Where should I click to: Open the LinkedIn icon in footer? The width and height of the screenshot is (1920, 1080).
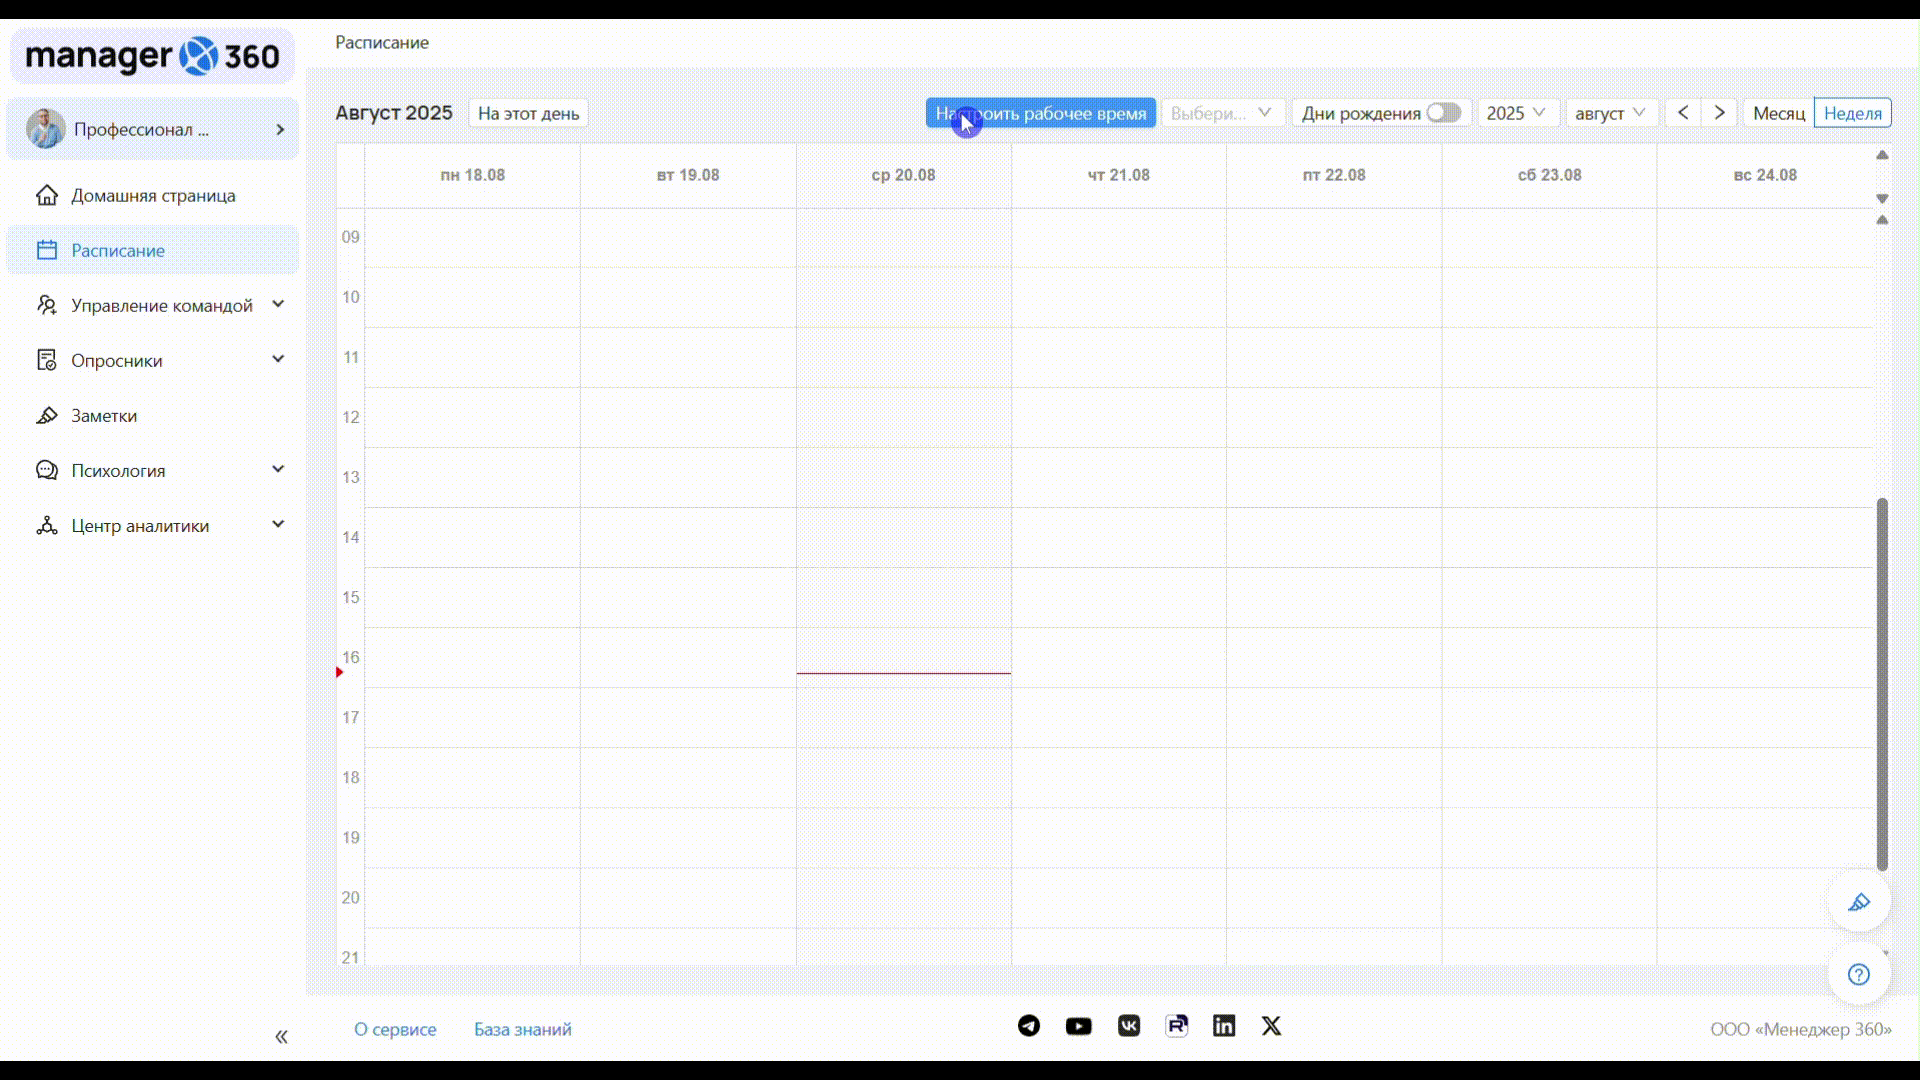point(1224,1026)
